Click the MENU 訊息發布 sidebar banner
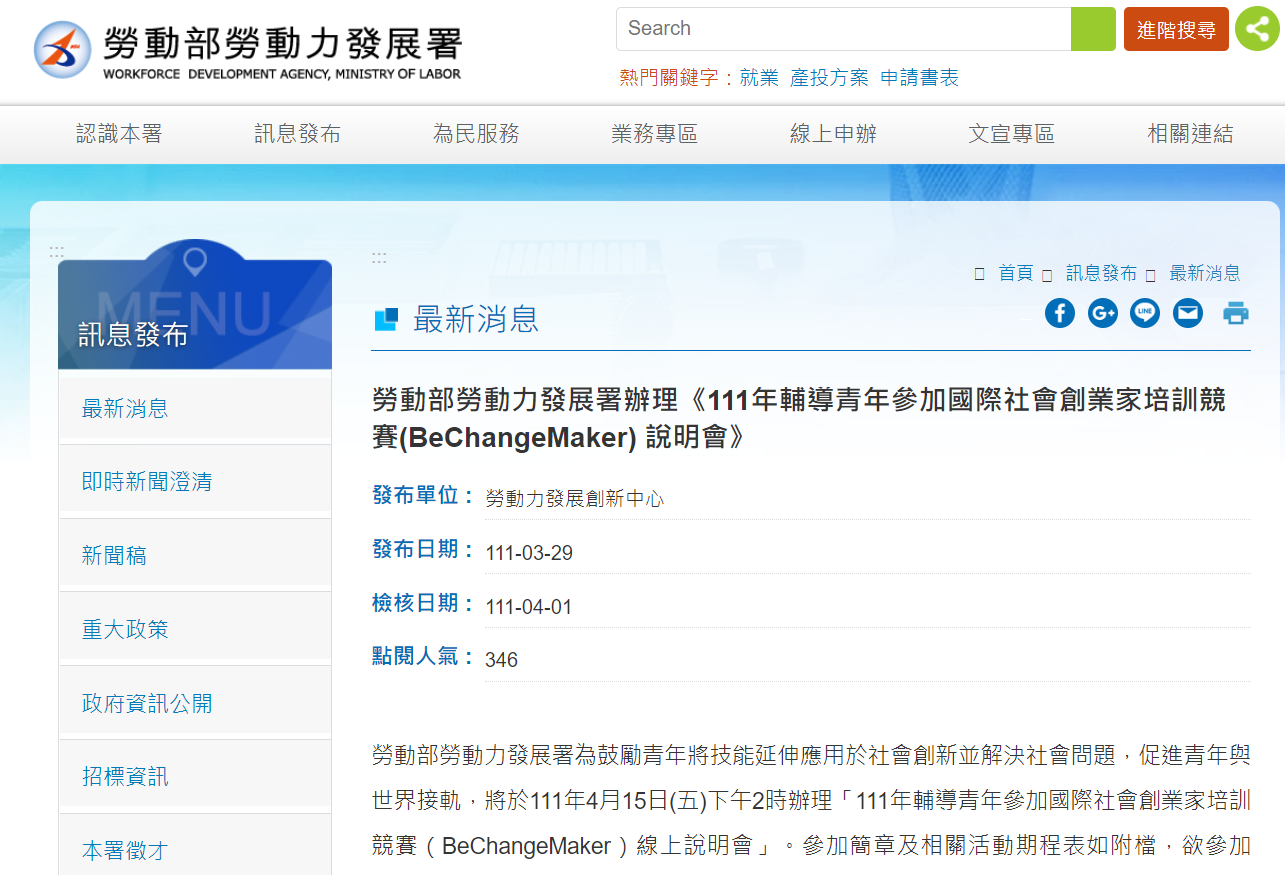 pos(195,305)
